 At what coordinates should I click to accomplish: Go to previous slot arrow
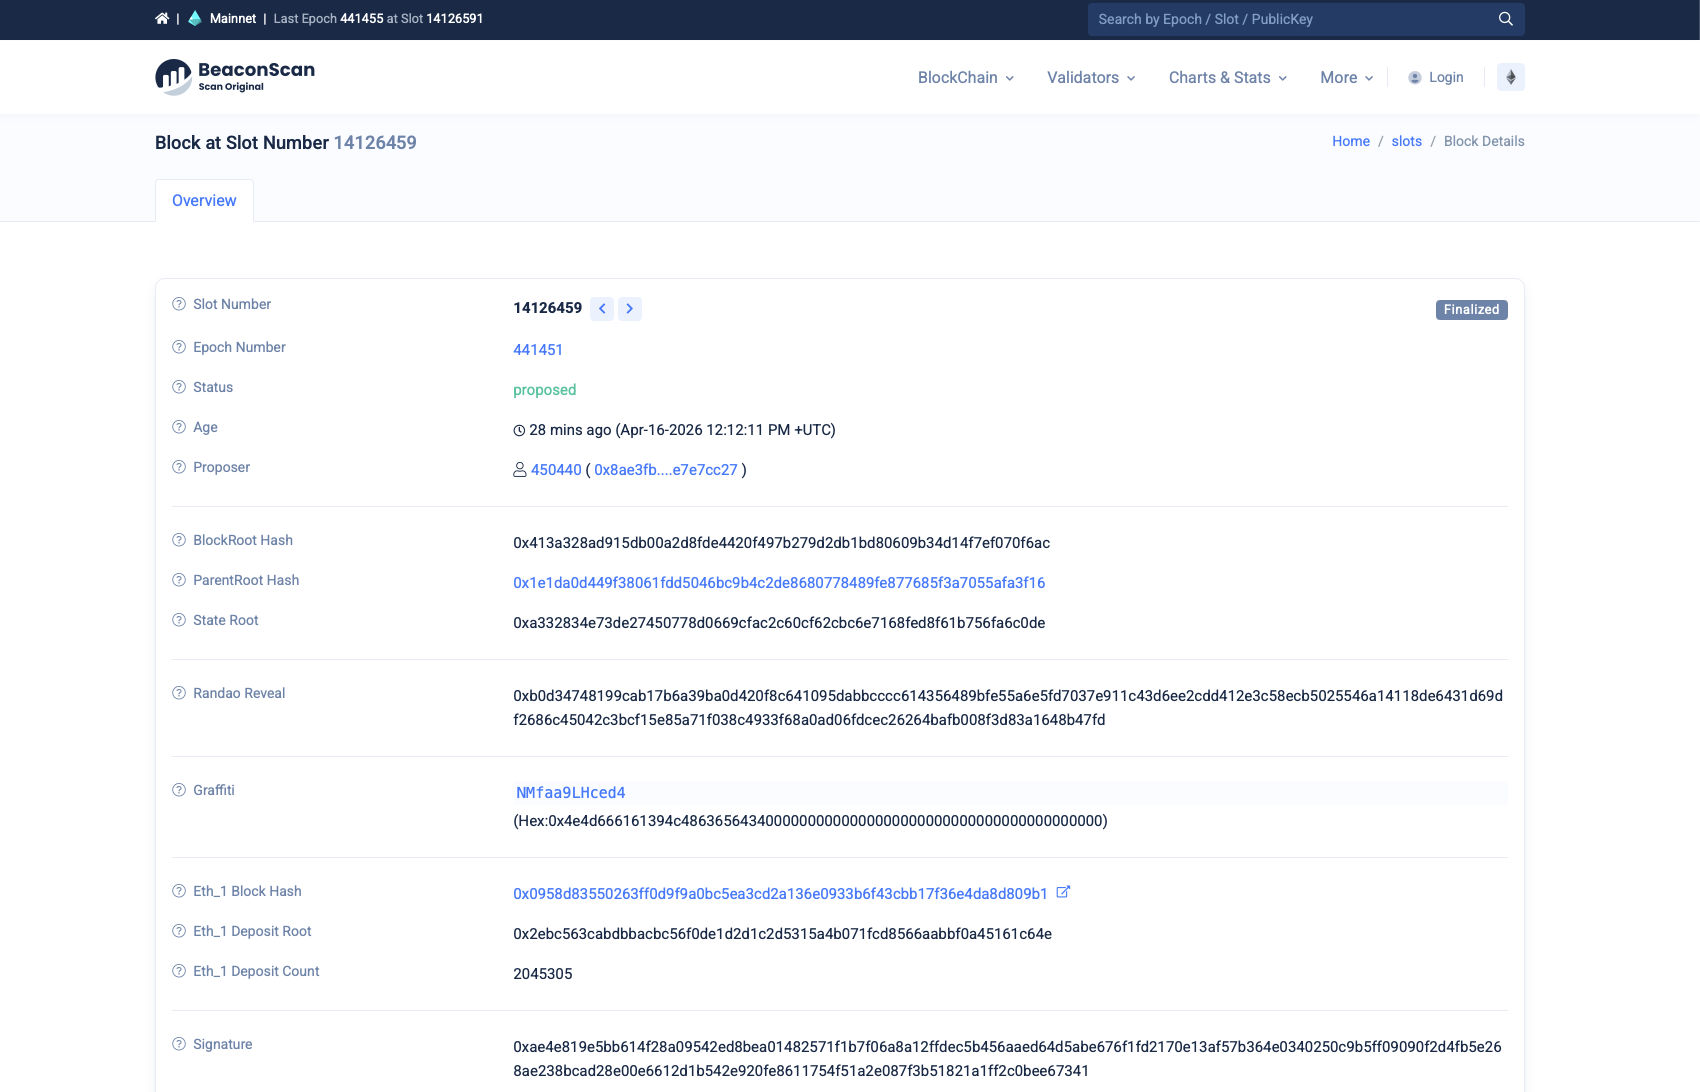tap(602, 309)
